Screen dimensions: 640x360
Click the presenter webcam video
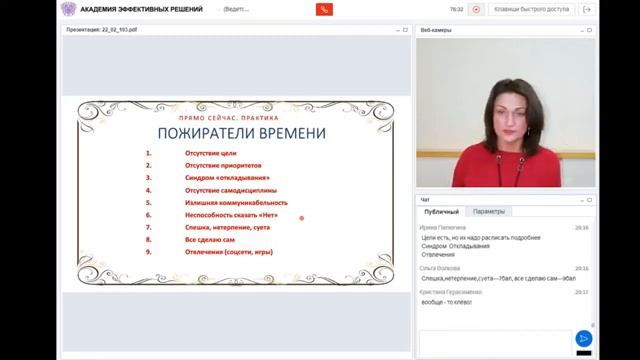click(505, 113)
